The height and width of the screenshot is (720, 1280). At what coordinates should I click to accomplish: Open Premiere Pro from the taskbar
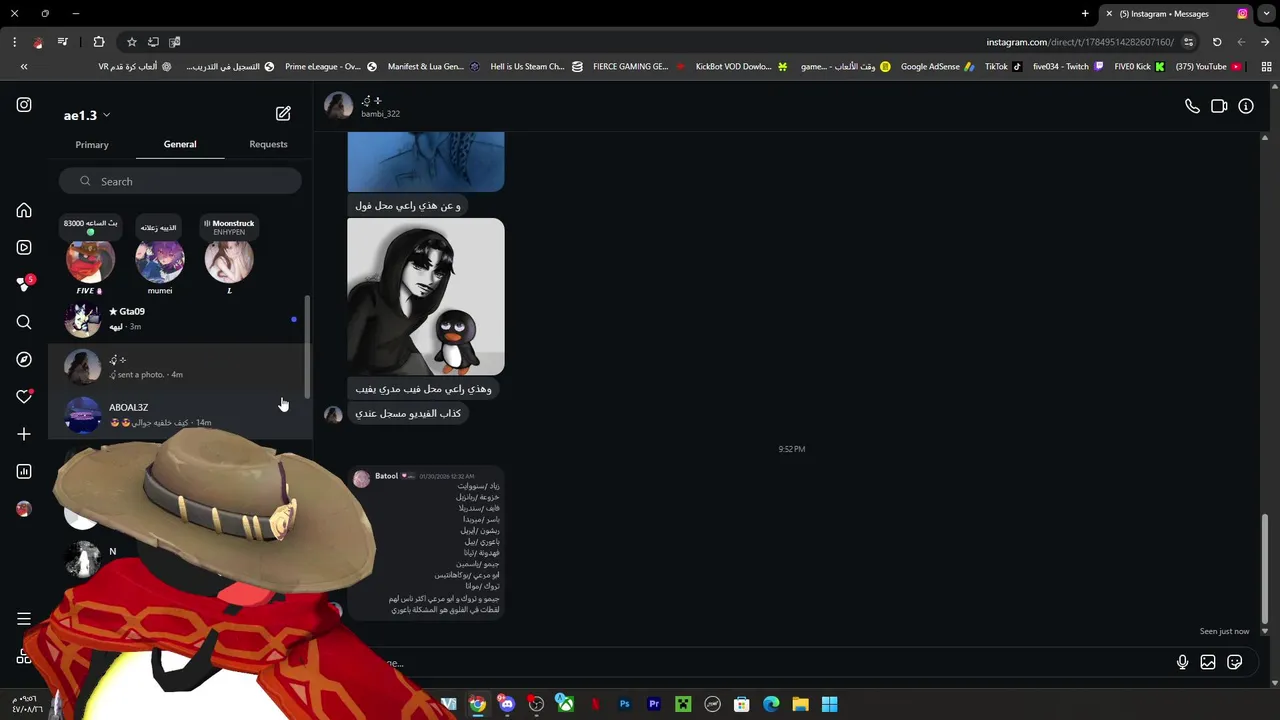pos(654,704)
